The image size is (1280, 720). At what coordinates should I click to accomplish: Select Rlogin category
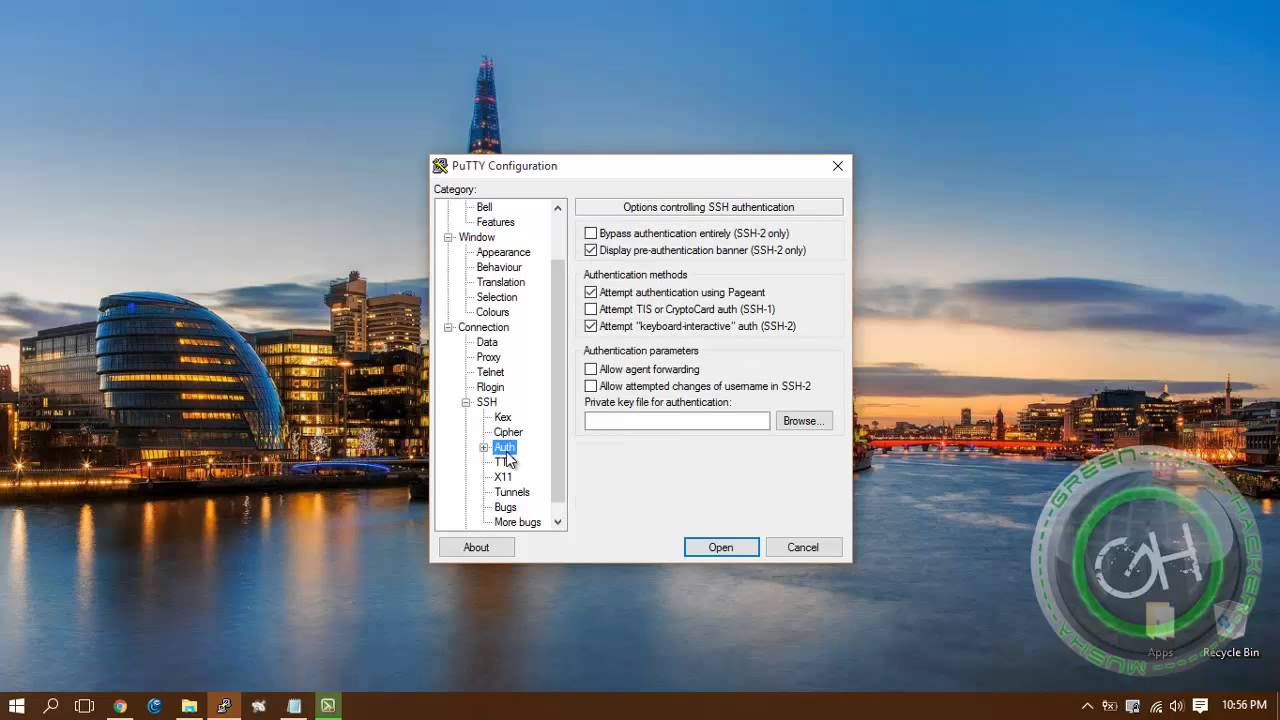(490, 387)
